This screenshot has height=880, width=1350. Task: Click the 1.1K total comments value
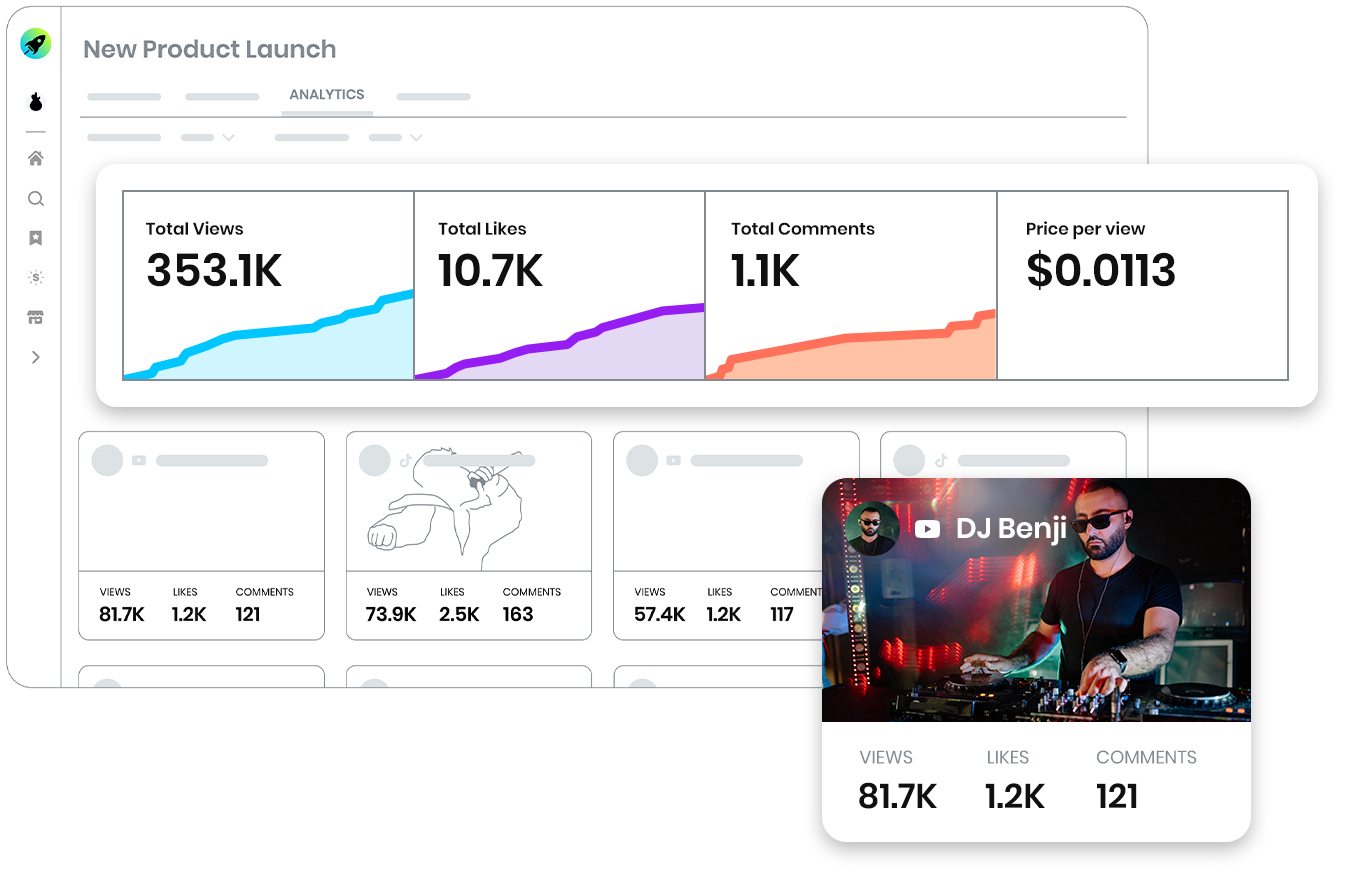click(765, 271)
